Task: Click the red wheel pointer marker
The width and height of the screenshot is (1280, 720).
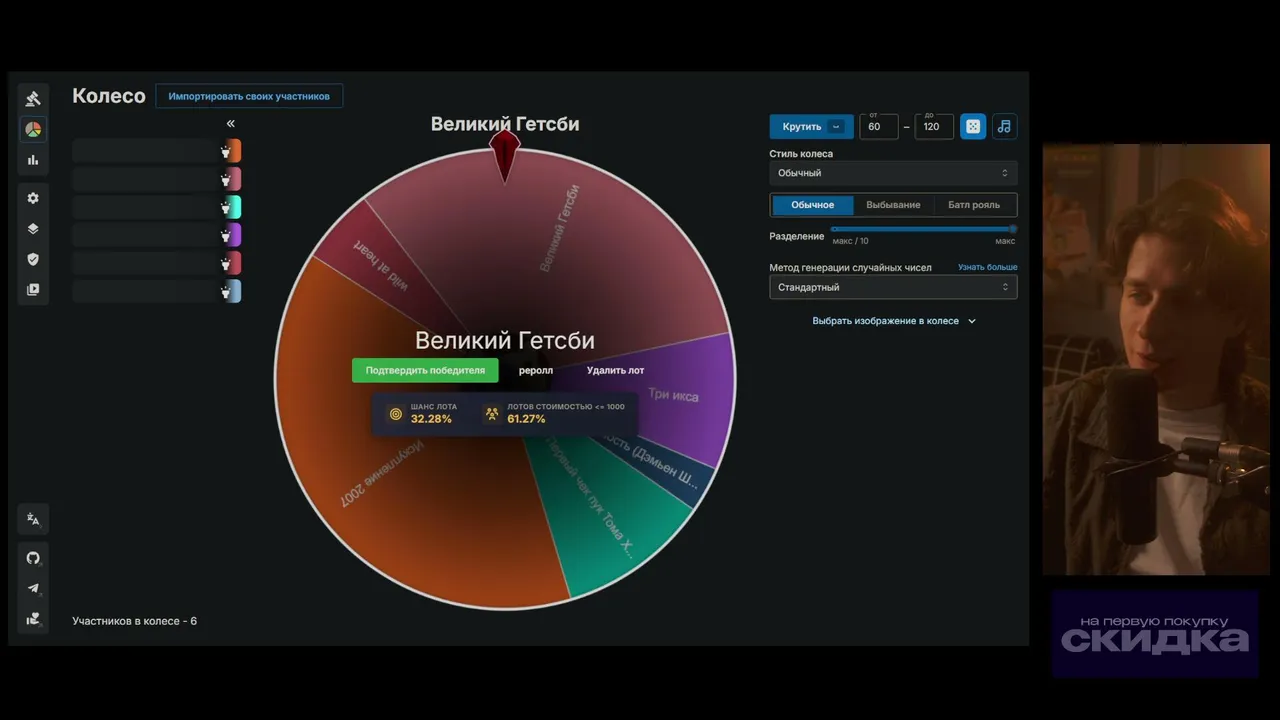Action: tap(505, 158)
